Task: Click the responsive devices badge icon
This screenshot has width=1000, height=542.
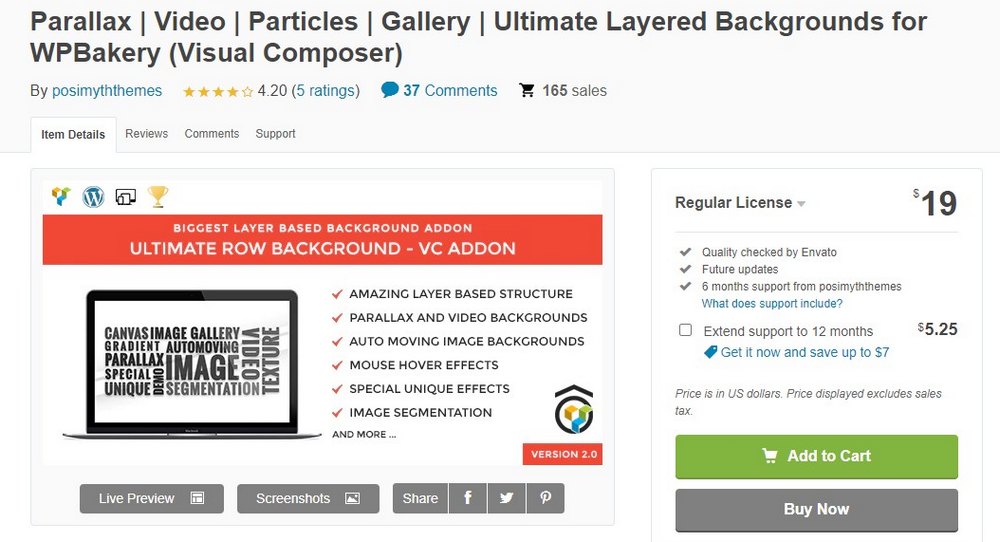Action: 126,197
